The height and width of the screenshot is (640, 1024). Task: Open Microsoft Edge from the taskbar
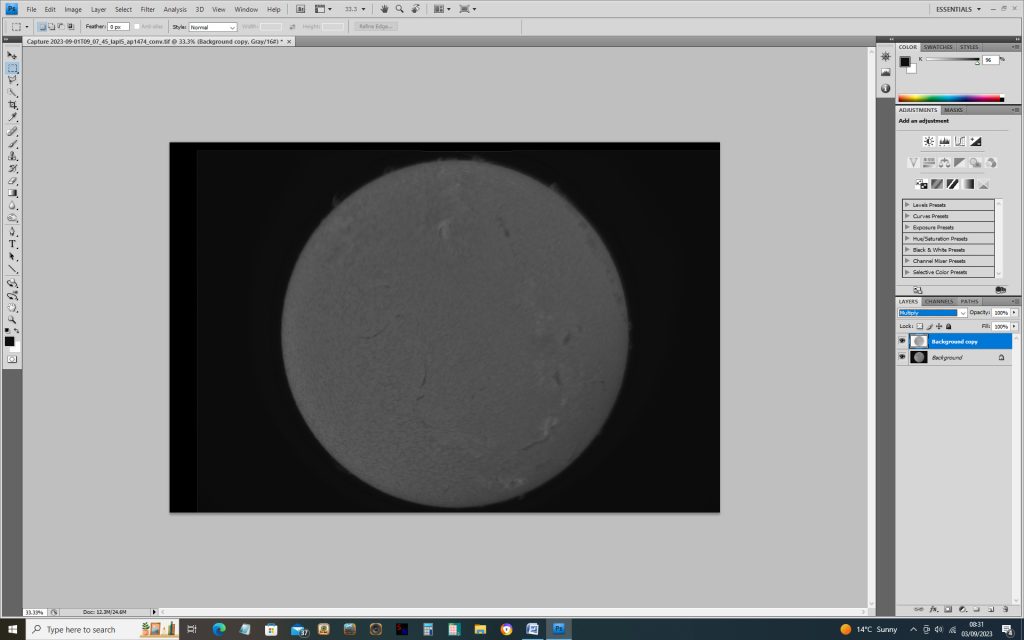tap(219, 630)
